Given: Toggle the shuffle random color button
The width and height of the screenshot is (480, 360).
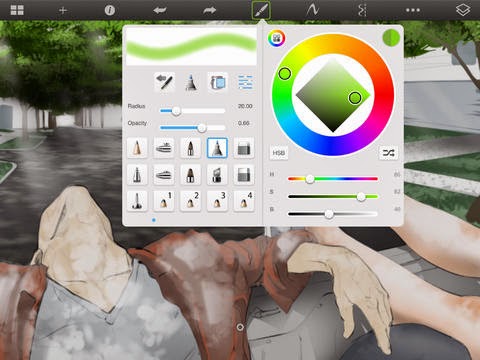Looking at the screenshot, I should [388, 153].
